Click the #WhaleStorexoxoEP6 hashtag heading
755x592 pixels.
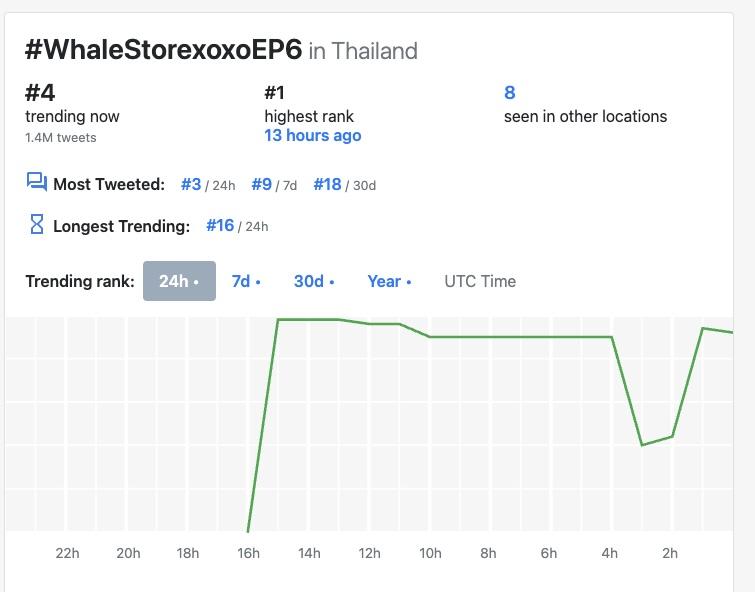point(163,49)
